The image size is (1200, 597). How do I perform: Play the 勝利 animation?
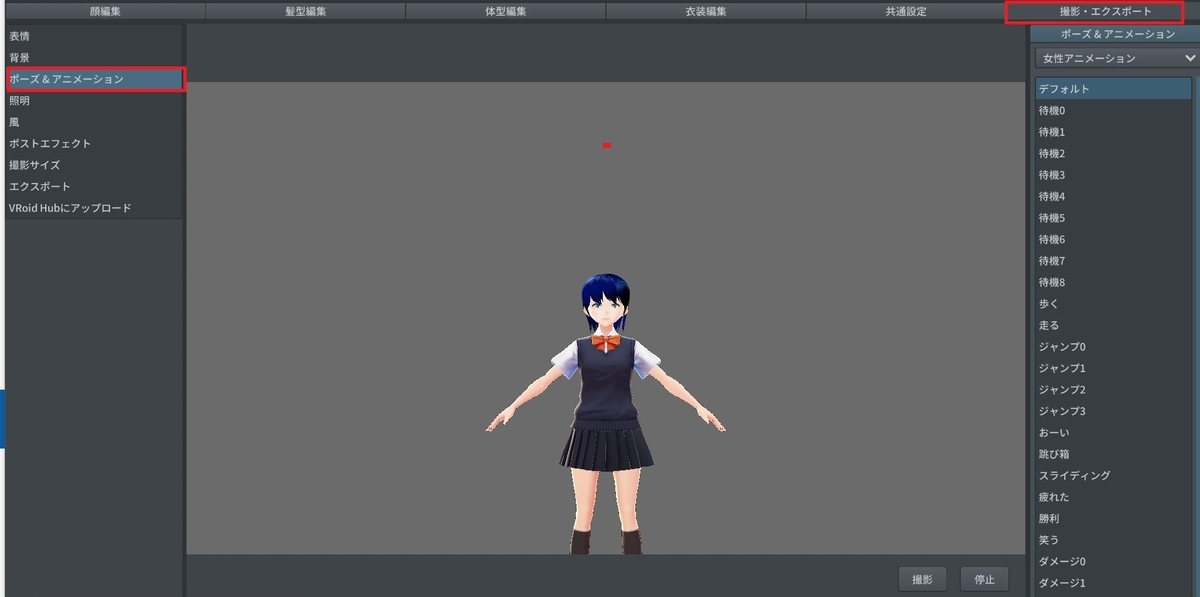(x=1115, y=519)
